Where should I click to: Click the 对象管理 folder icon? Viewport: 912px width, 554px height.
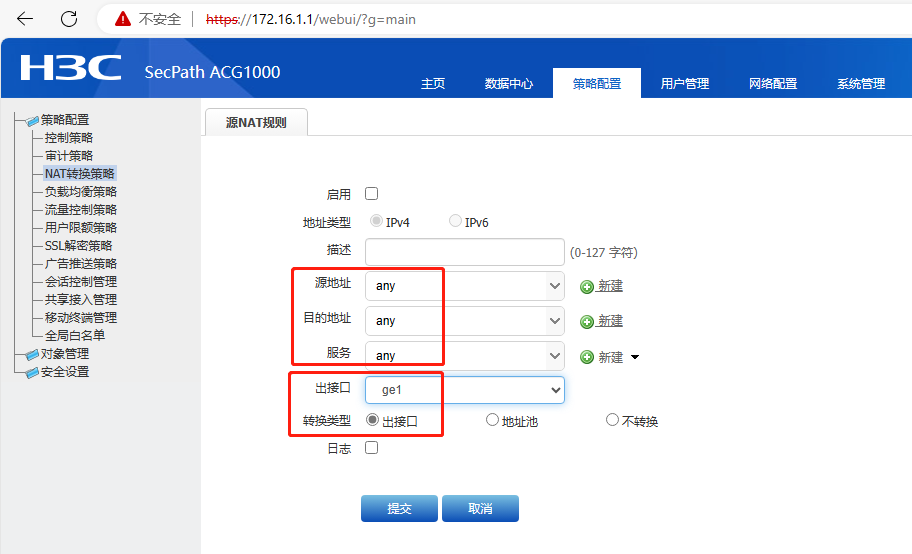tap(33, 354)
